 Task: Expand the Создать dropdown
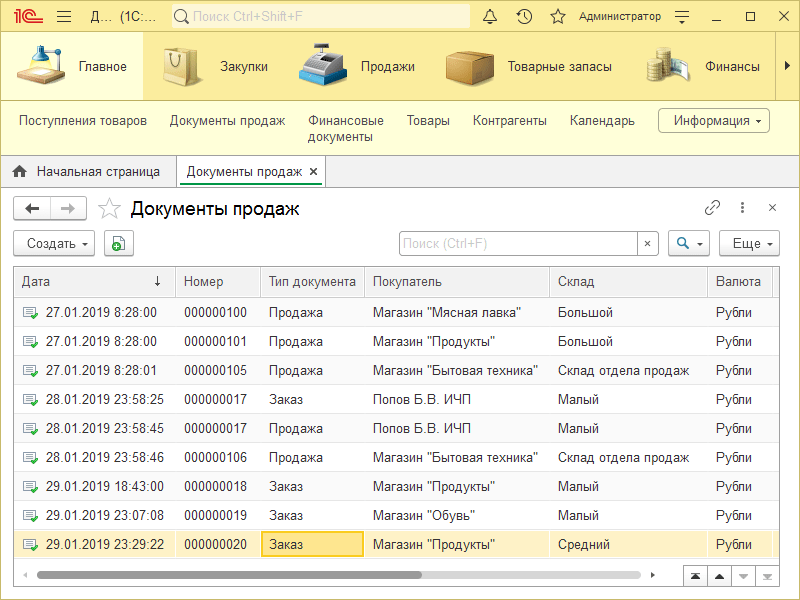[54, 243]
